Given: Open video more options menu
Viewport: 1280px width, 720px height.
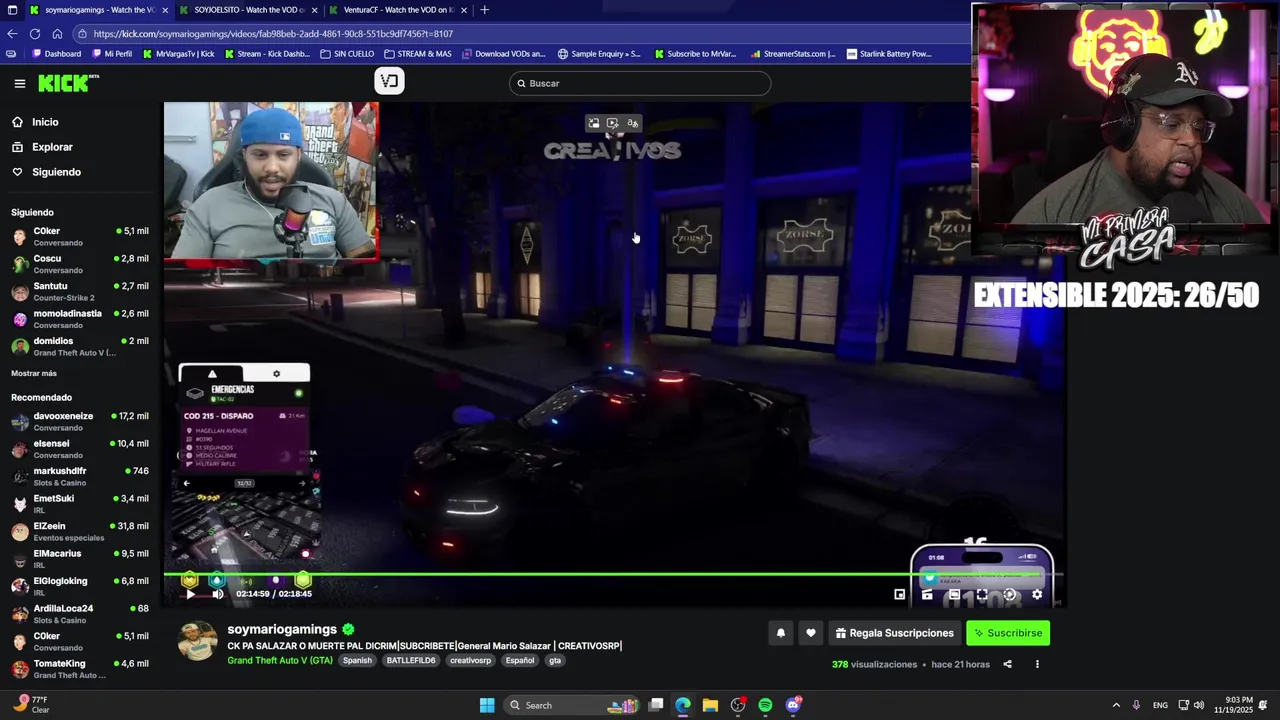Looking at the screenshot, I should (1037, 664).
